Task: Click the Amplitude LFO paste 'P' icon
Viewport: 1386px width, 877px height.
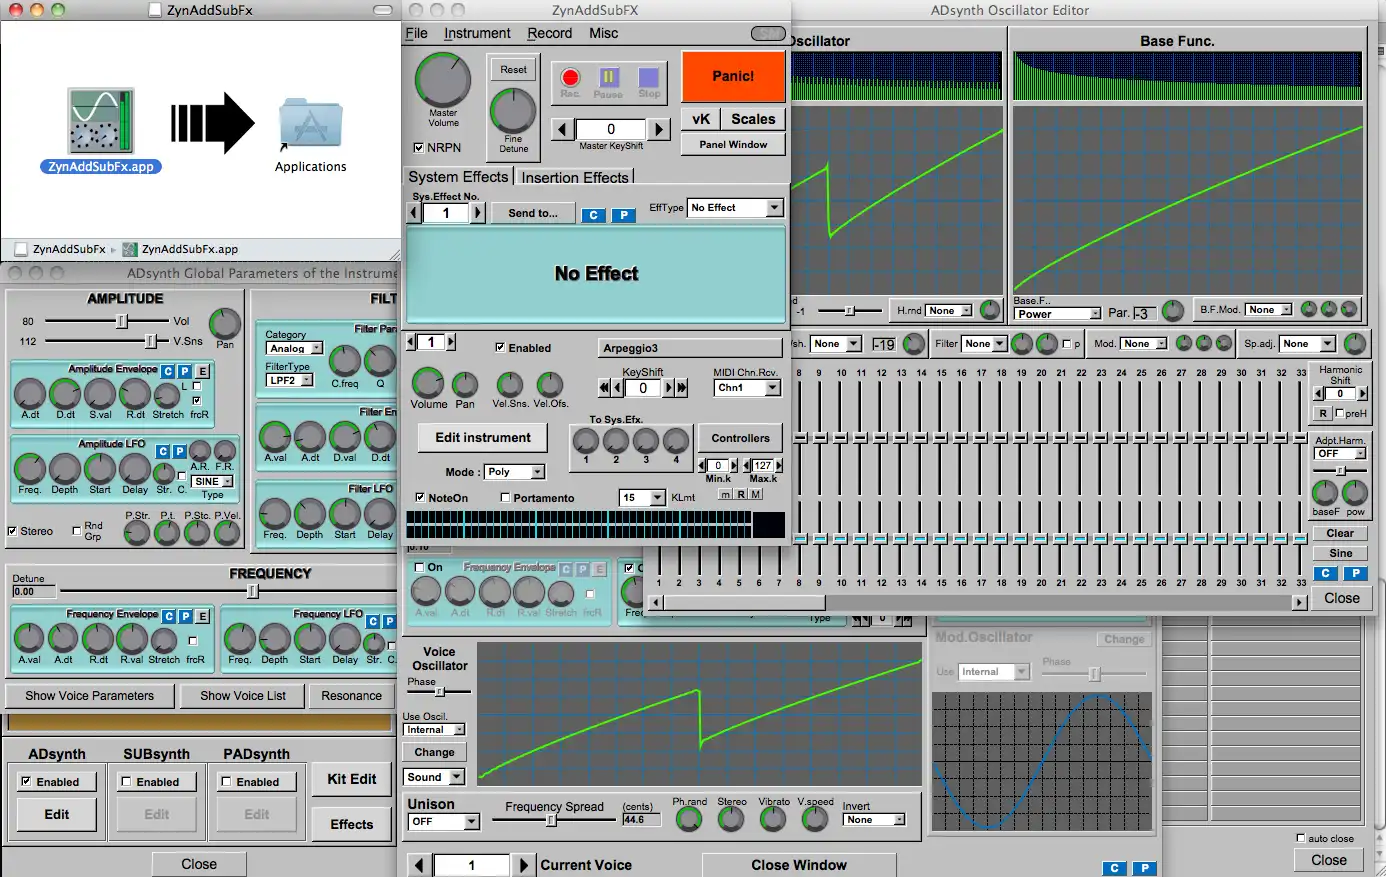Action: (x=179, y=452)
